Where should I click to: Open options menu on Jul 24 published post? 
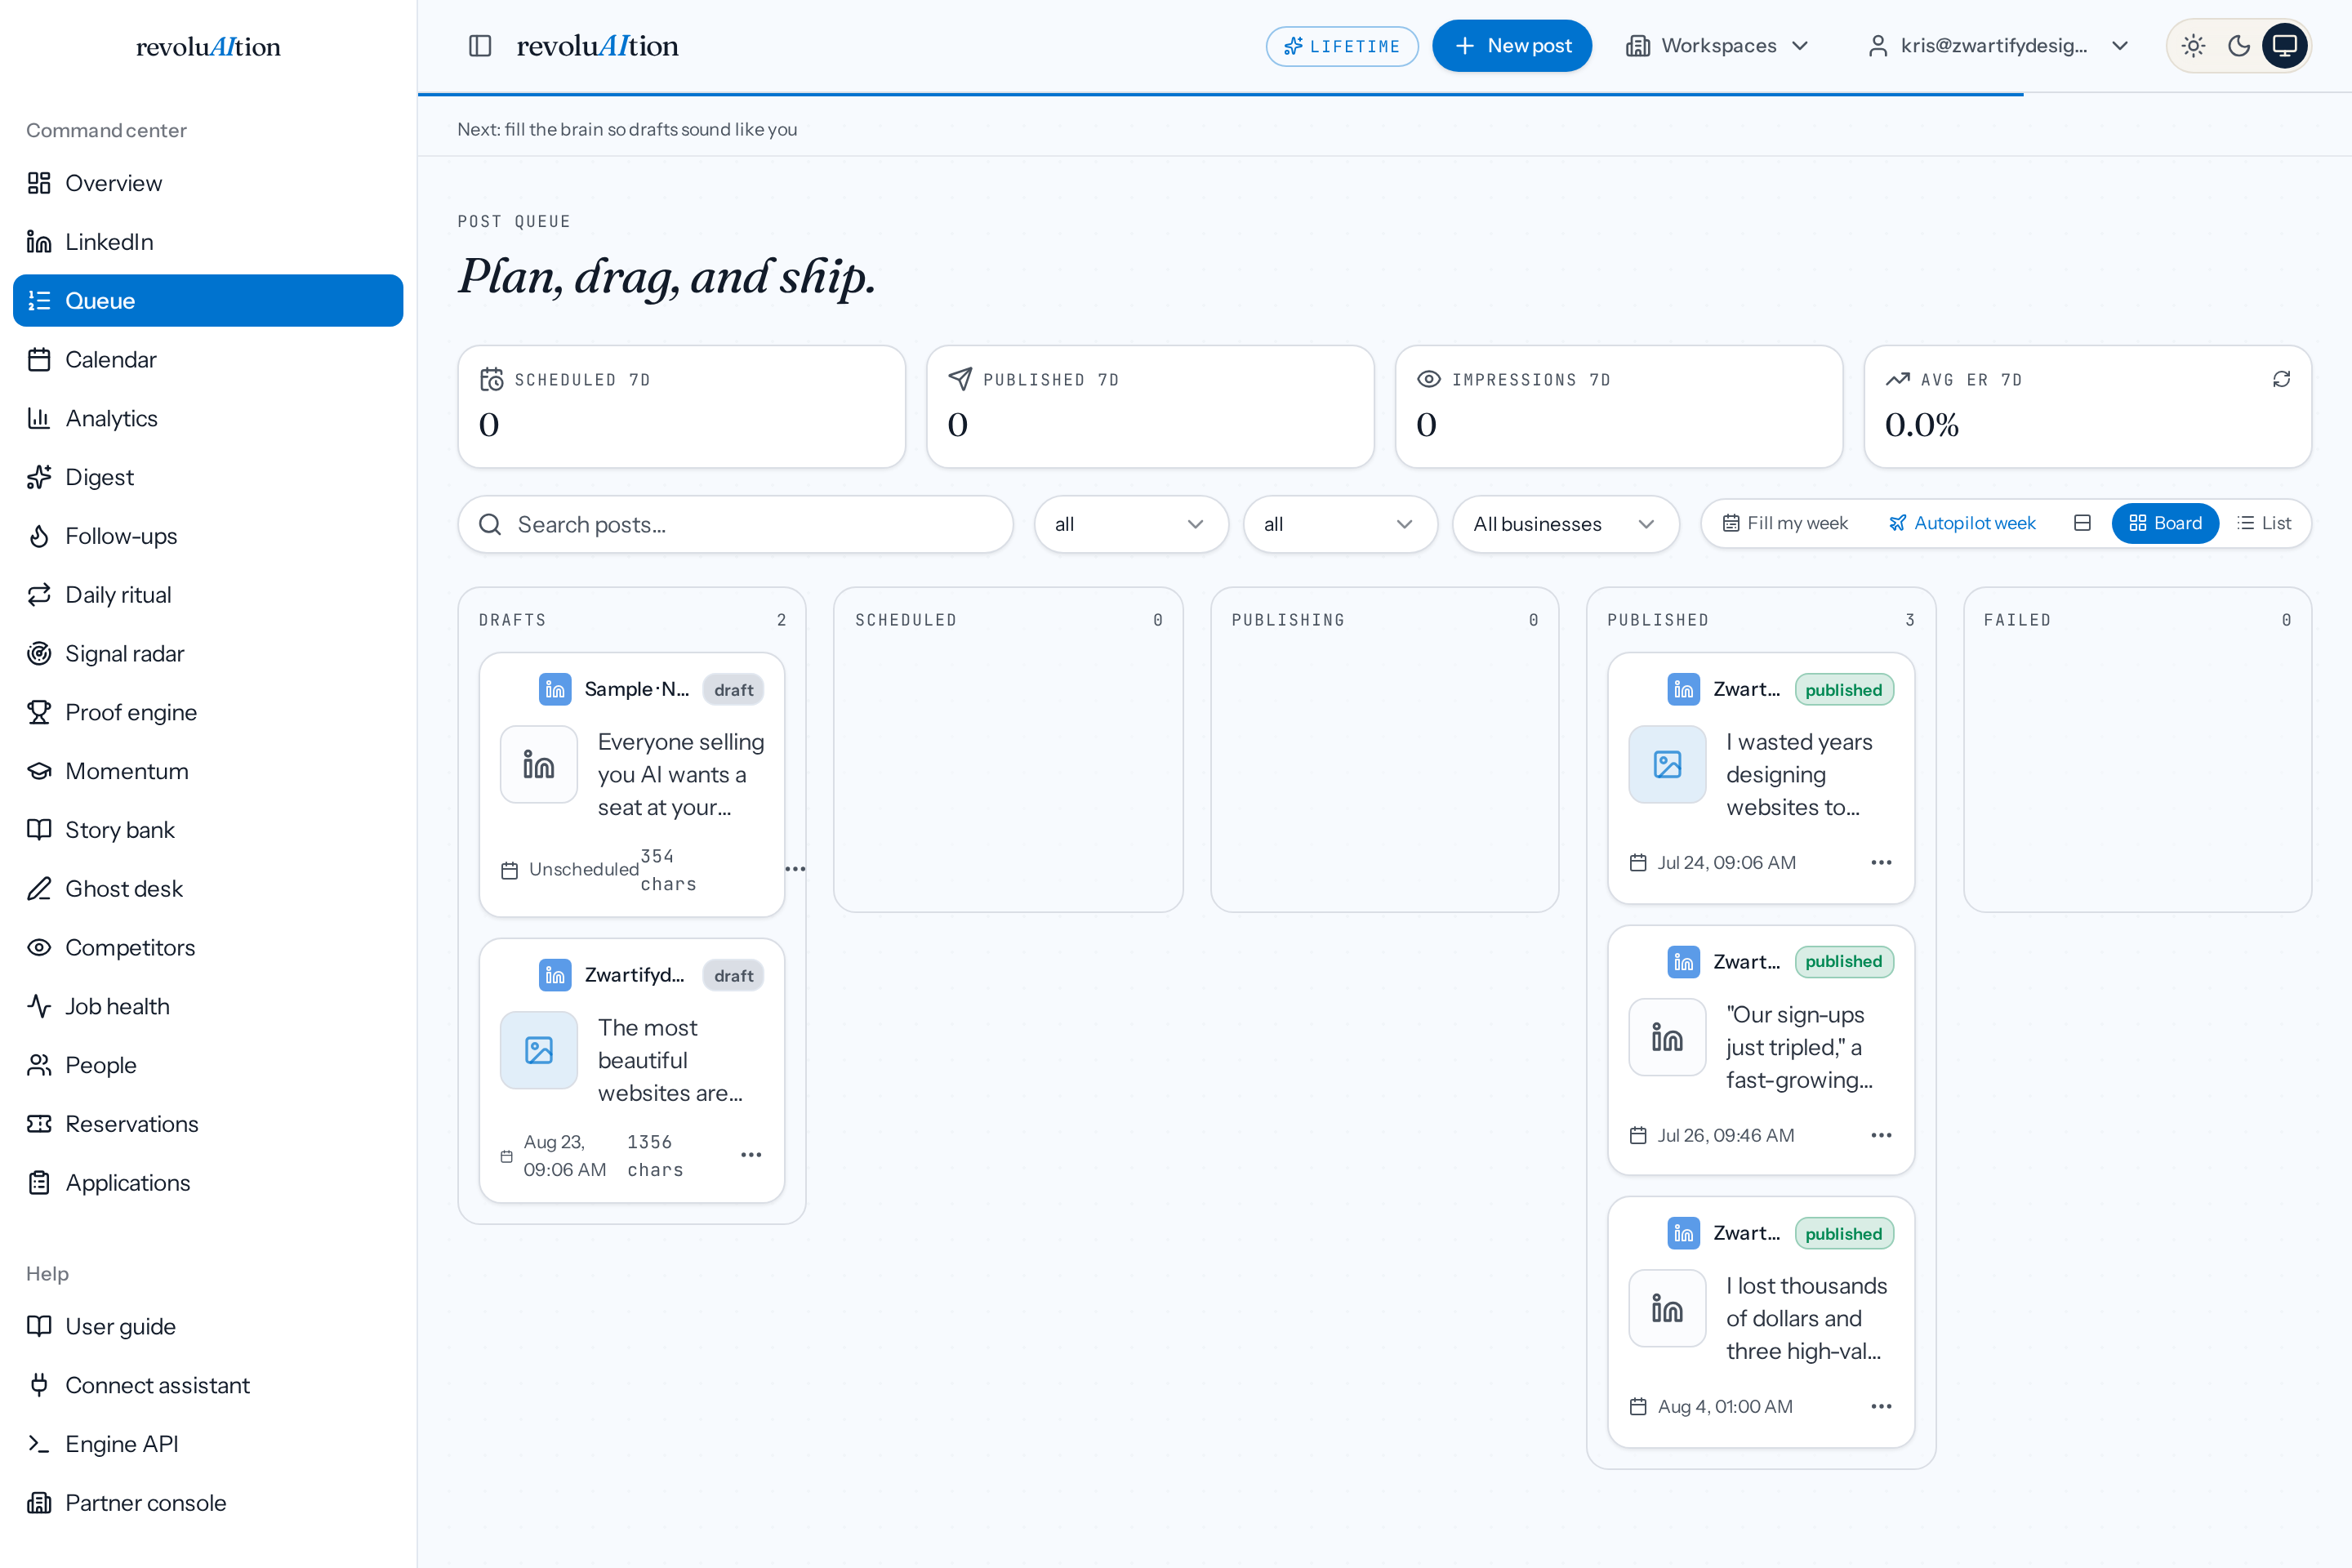(x=1881, y=862)
